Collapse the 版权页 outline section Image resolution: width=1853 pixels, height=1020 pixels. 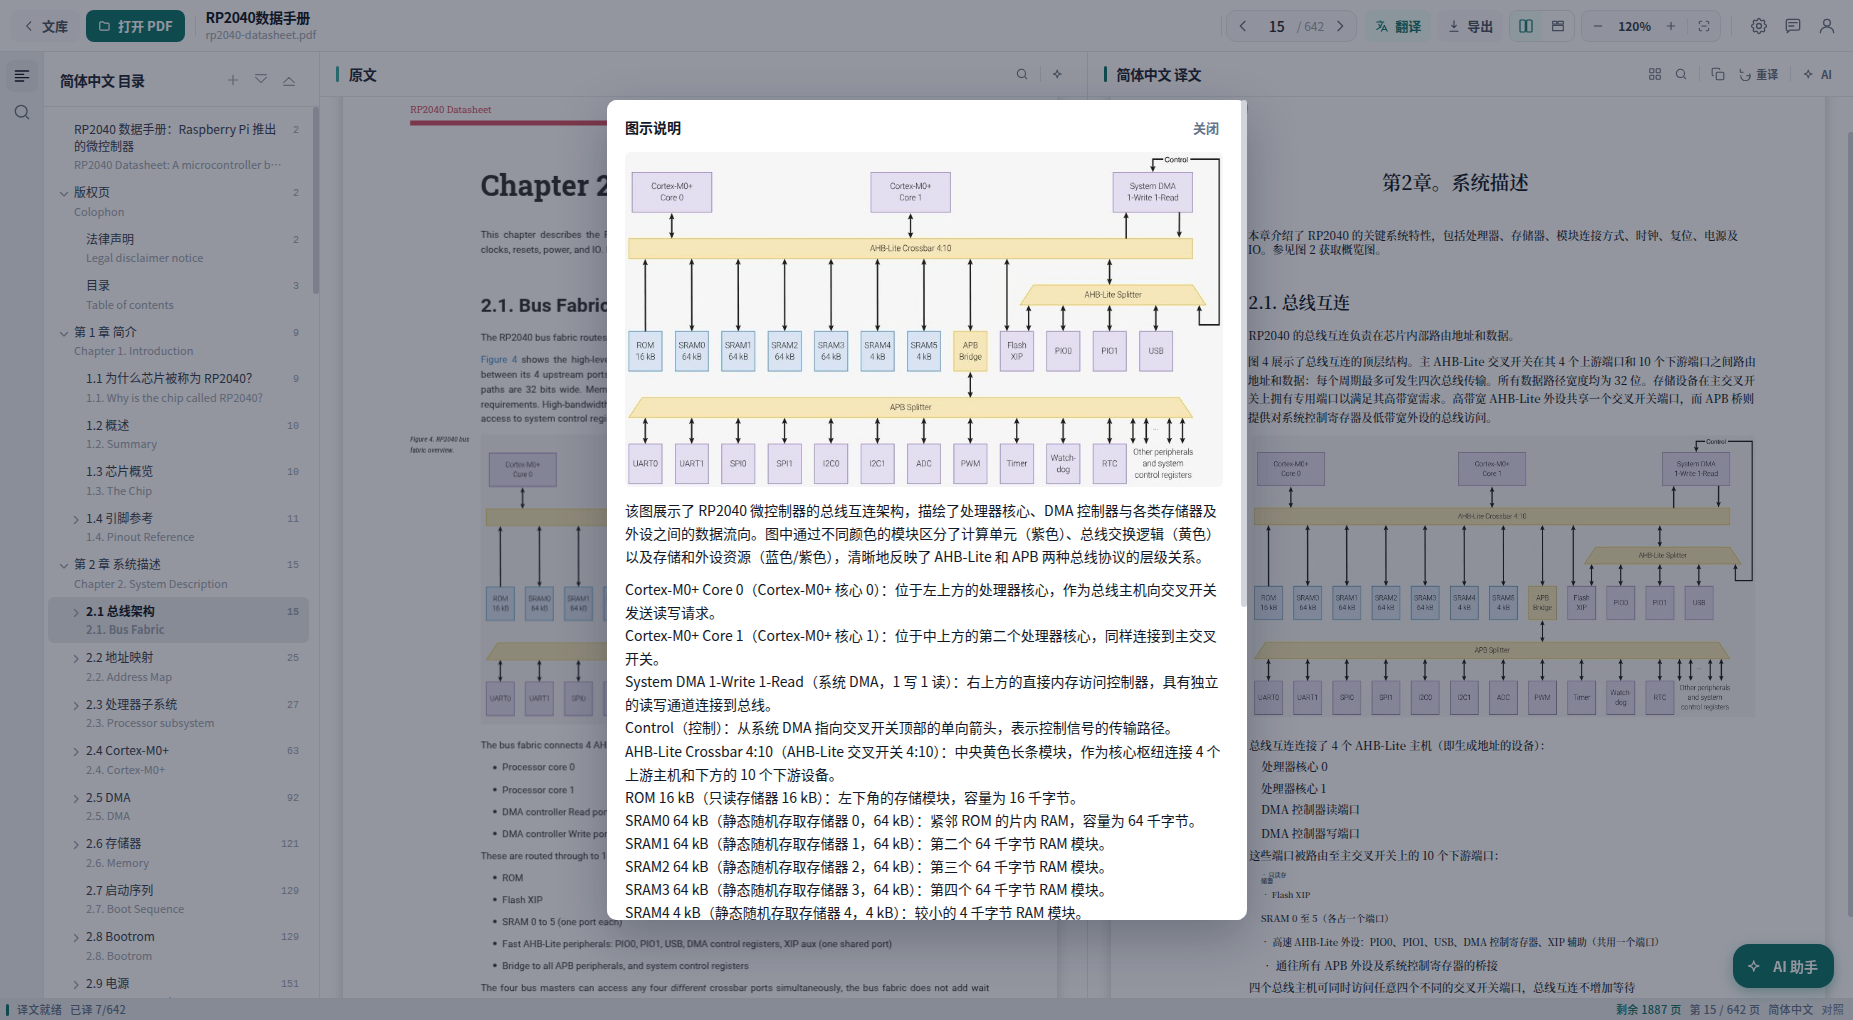(x=64, y=193)
